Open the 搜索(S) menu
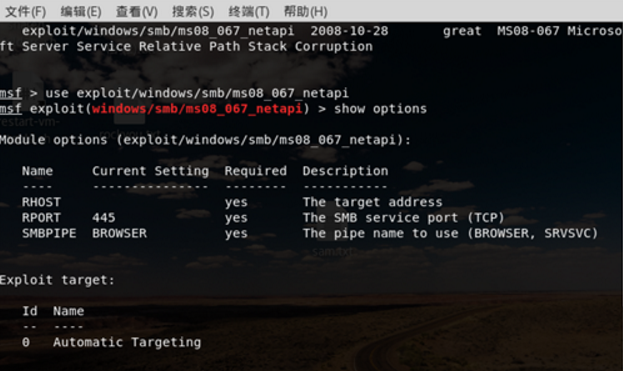Image resolution: width=623 pixels, height=371 pixels. [x=193, y=12]
